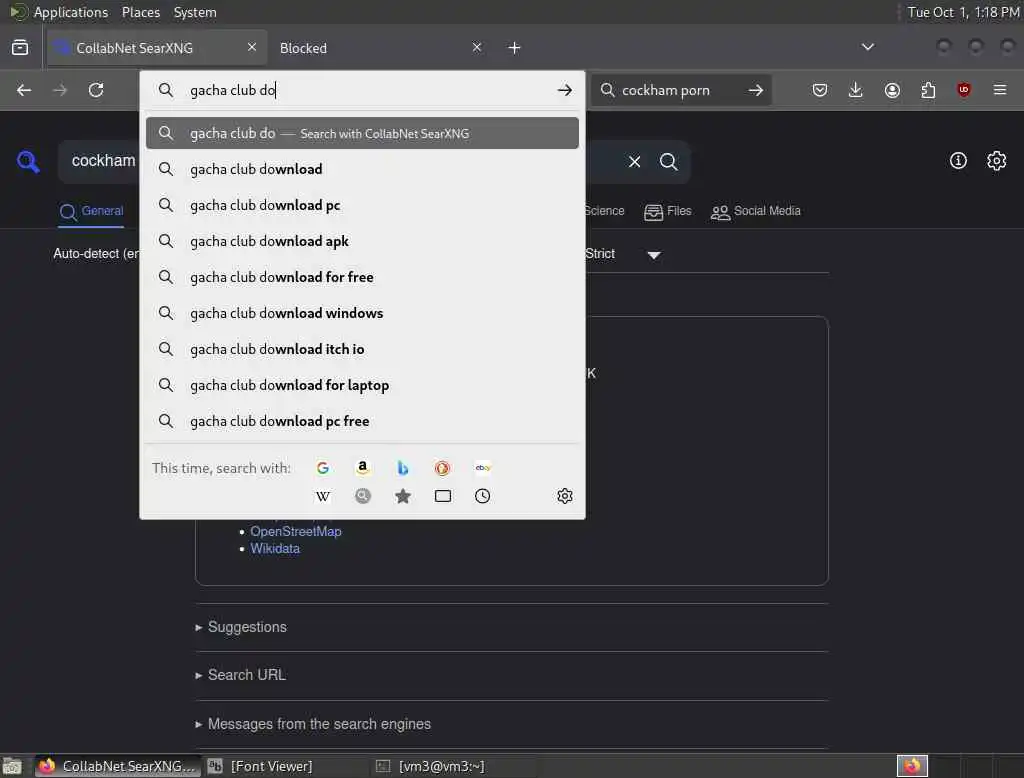Select suggestion gacha club download pc free
Image resolution: width=1024 pixels, height=778 pixels.
(362, 421)
